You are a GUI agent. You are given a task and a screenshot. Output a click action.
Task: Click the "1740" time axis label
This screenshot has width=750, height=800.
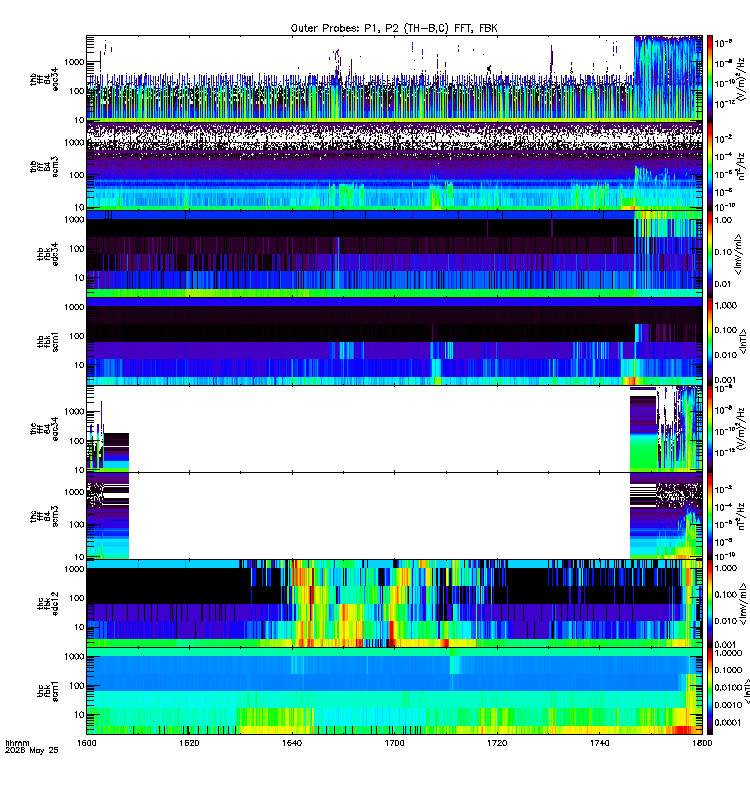tap(599, 743)
